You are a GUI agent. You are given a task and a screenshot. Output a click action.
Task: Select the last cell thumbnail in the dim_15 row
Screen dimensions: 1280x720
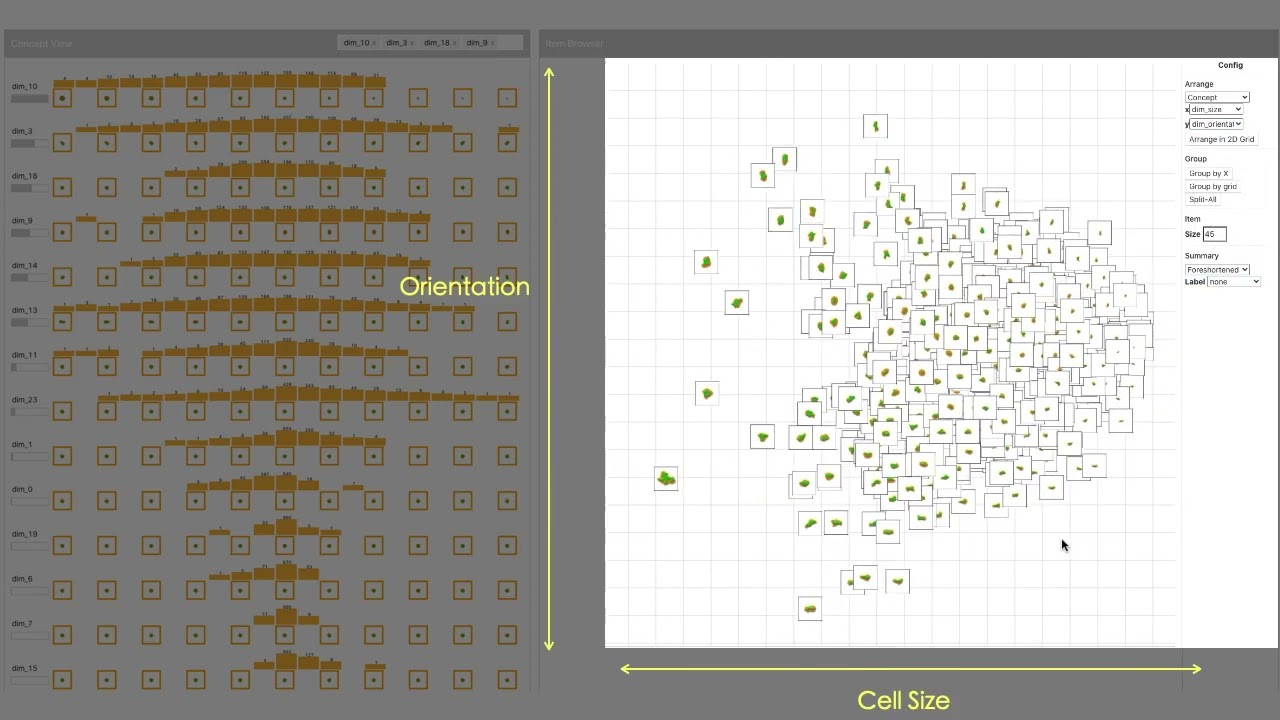[507, 680]
